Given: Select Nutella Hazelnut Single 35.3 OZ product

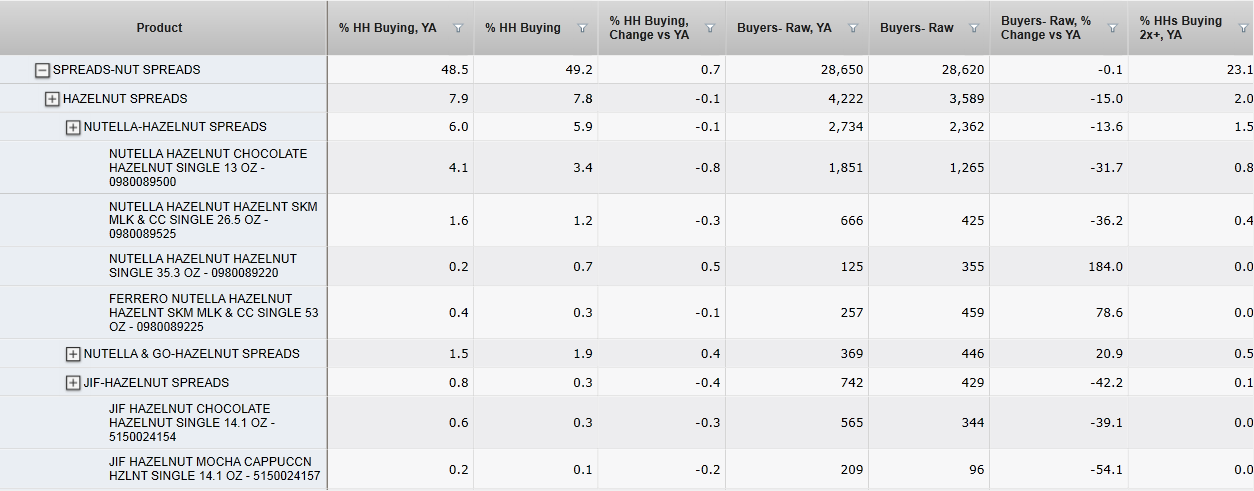Looking at the screenshot, I should tap(203, 265).
